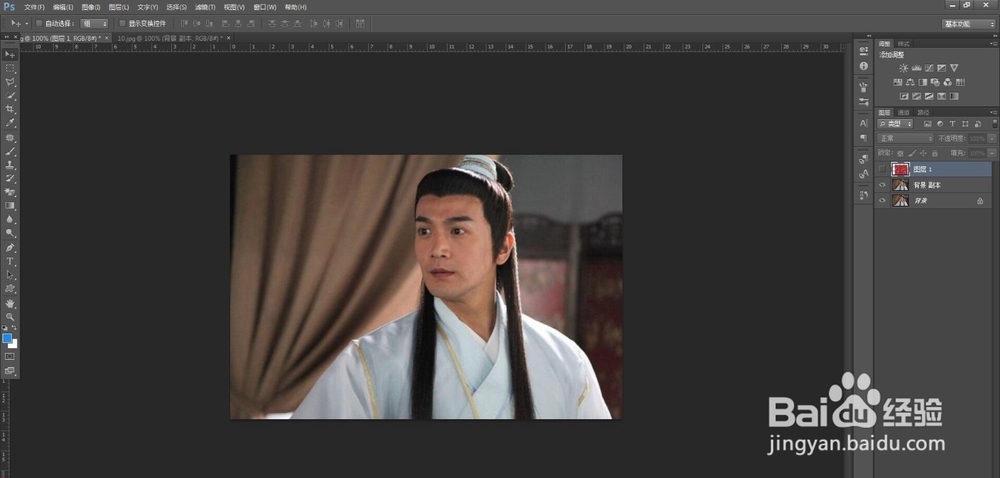Open the 滤镜(T) menu
This screenshot has width=1000, height=478.
[x=203, y=7]
